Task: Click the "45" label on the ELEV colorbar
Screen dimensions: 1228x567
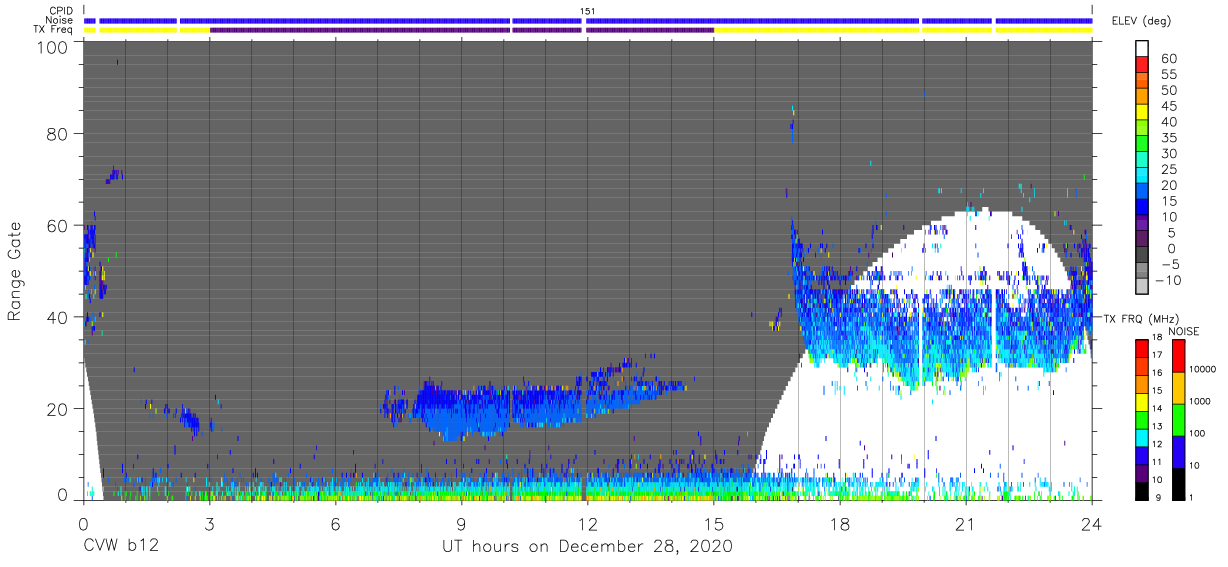Action: tap(1169, 106)
